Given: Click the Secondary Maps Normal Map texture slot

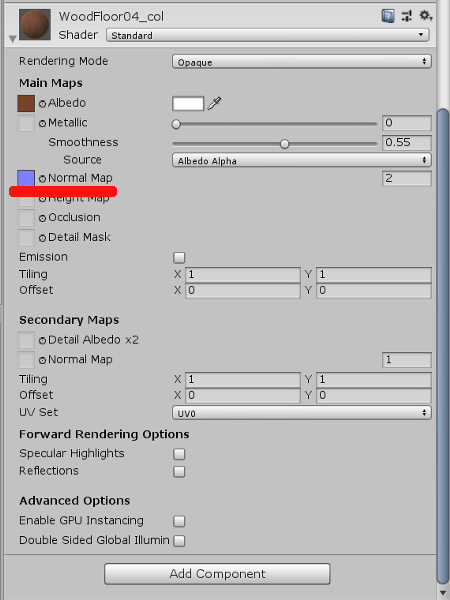Looking at the screenshot, I should 26,360.
